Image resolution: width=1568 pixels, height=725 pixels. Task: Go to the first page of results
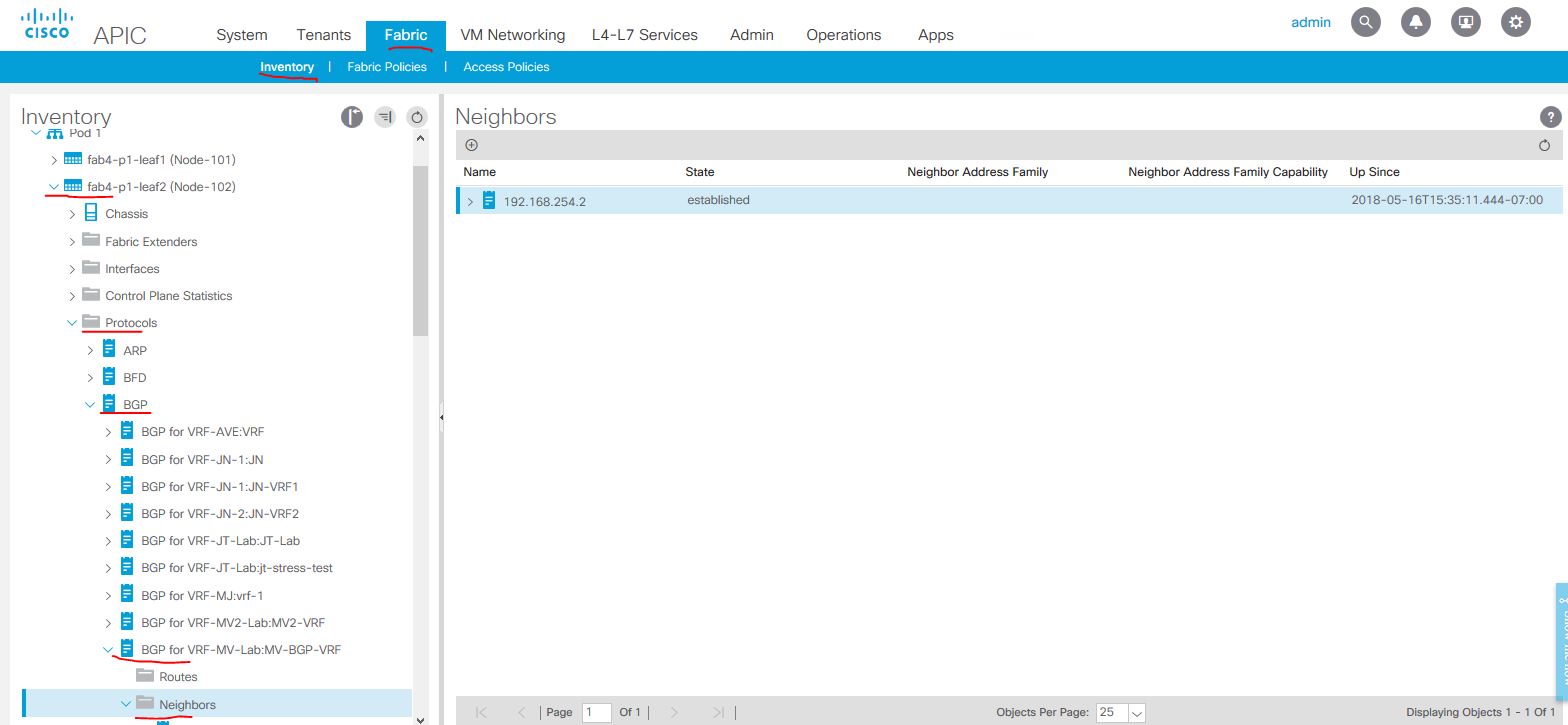click(x=482, y=712)
